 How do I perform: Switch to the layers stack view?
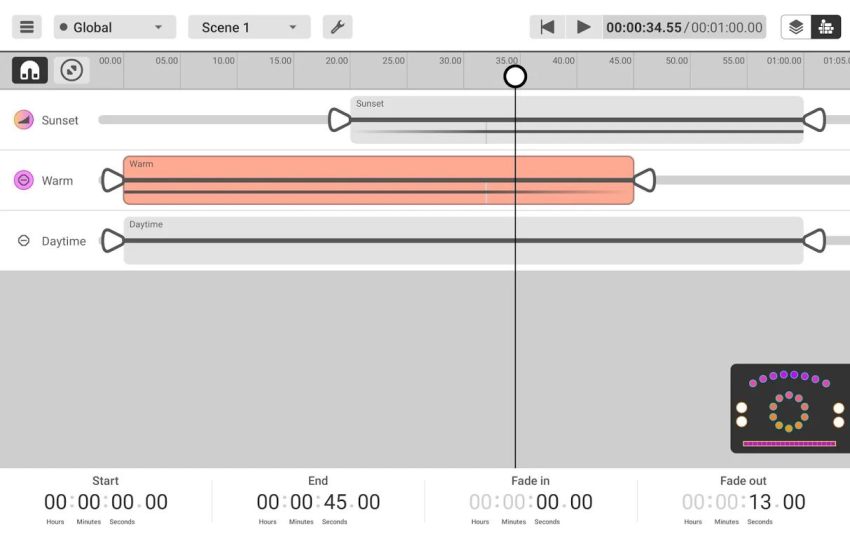point(796,27)
